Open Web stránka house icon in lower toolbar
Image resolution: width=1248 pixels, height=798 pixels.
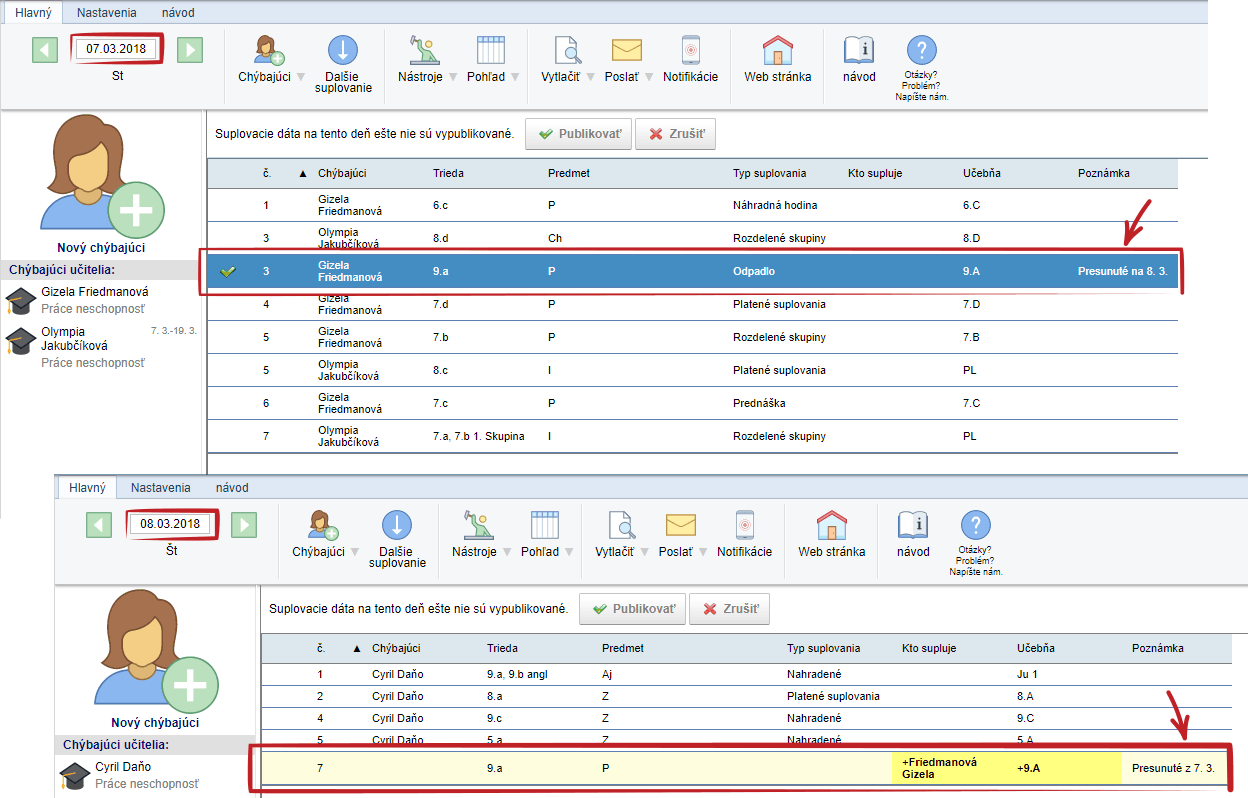831,526
